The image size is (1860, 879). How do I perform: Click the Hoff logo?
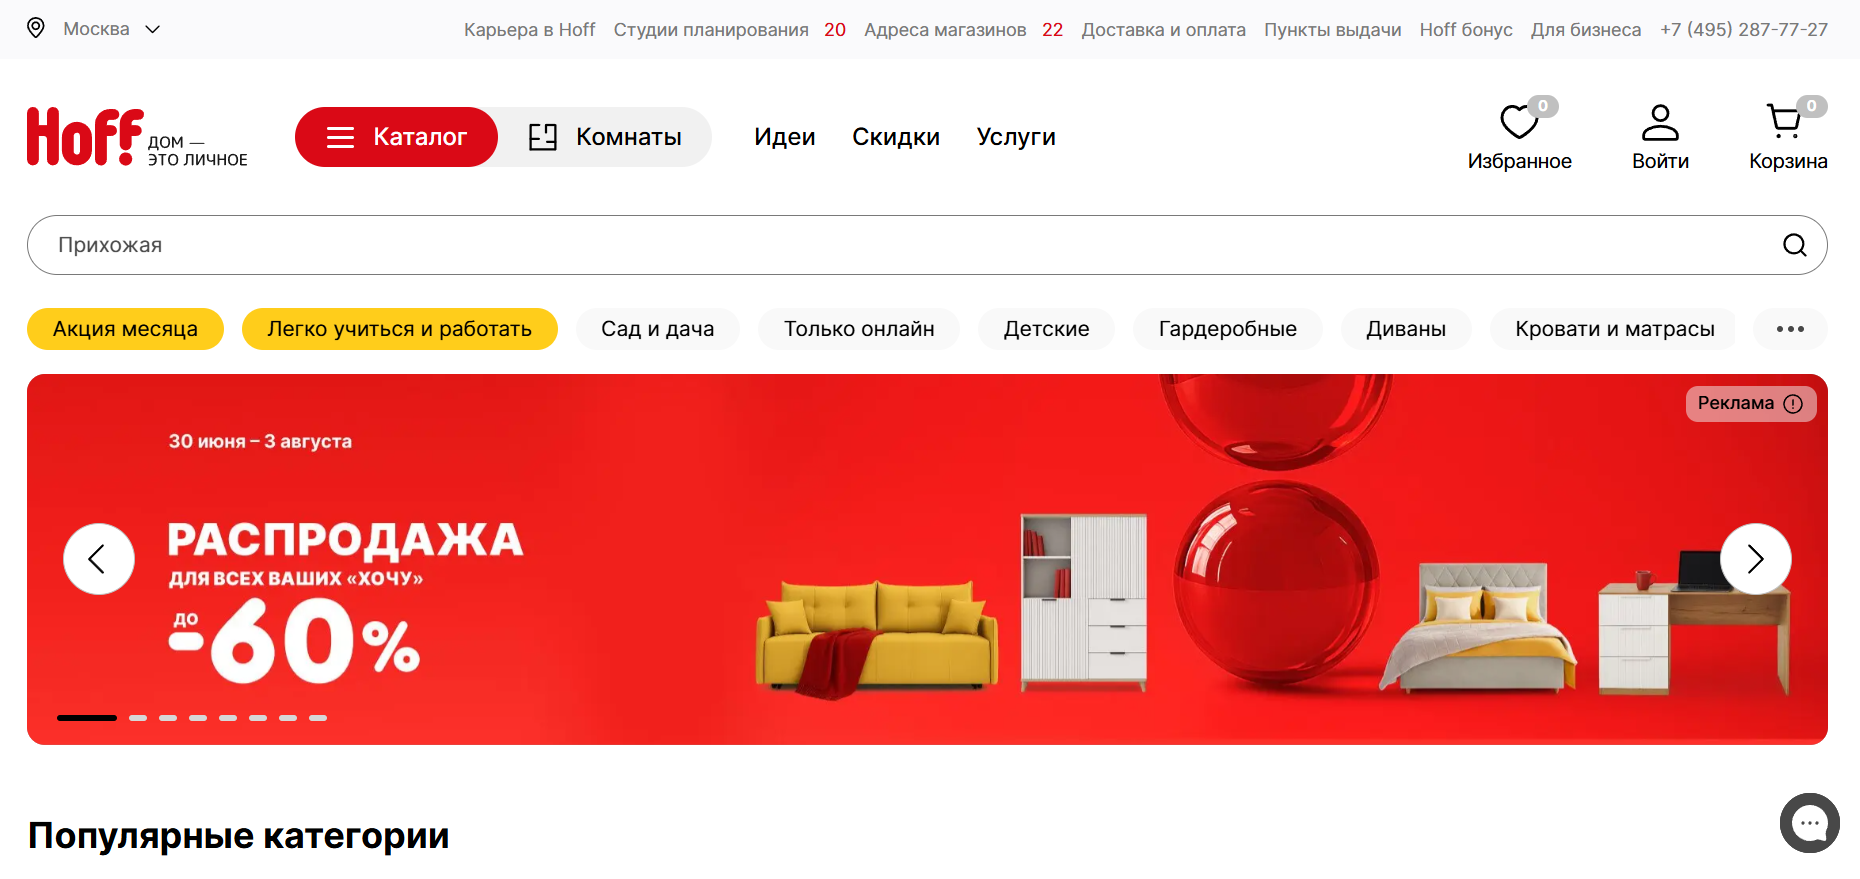tap(137, 137)
